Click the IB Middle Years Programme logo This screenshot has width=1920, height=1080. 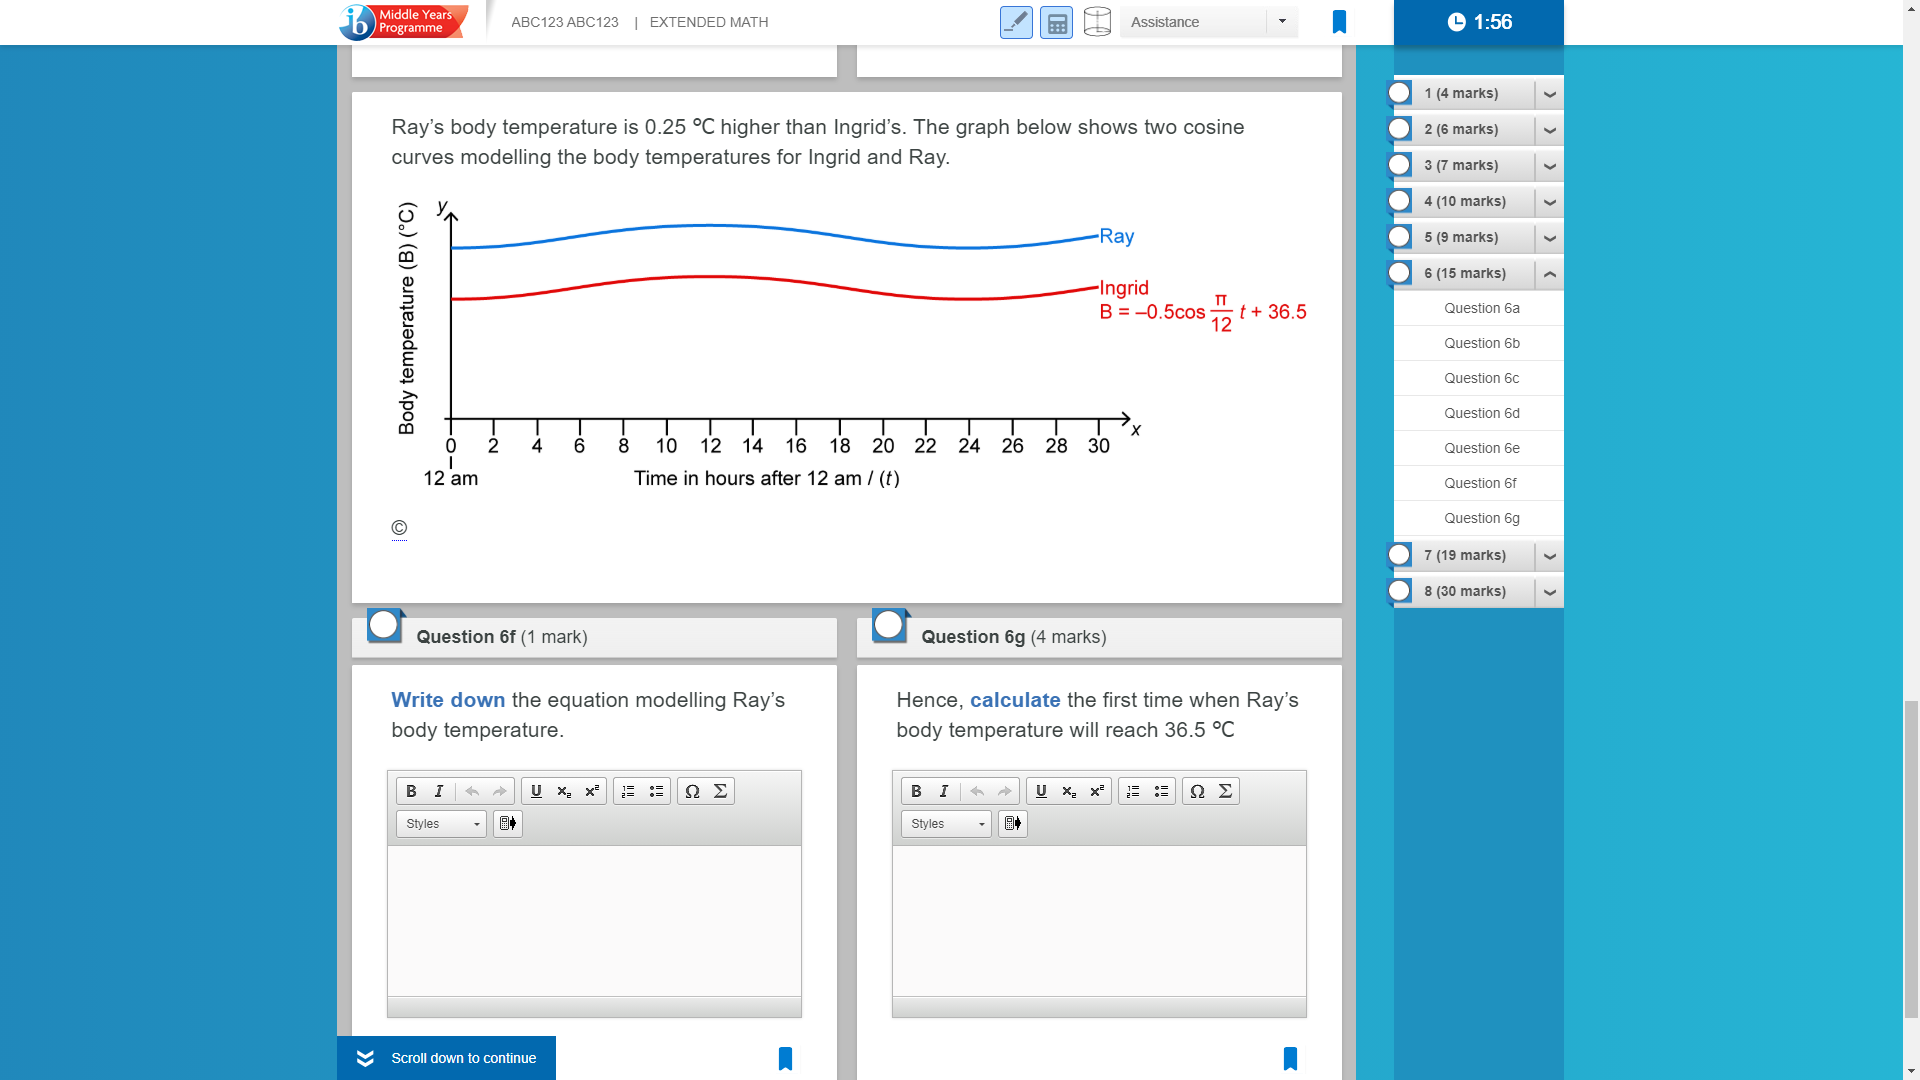(x=403, y=21)
